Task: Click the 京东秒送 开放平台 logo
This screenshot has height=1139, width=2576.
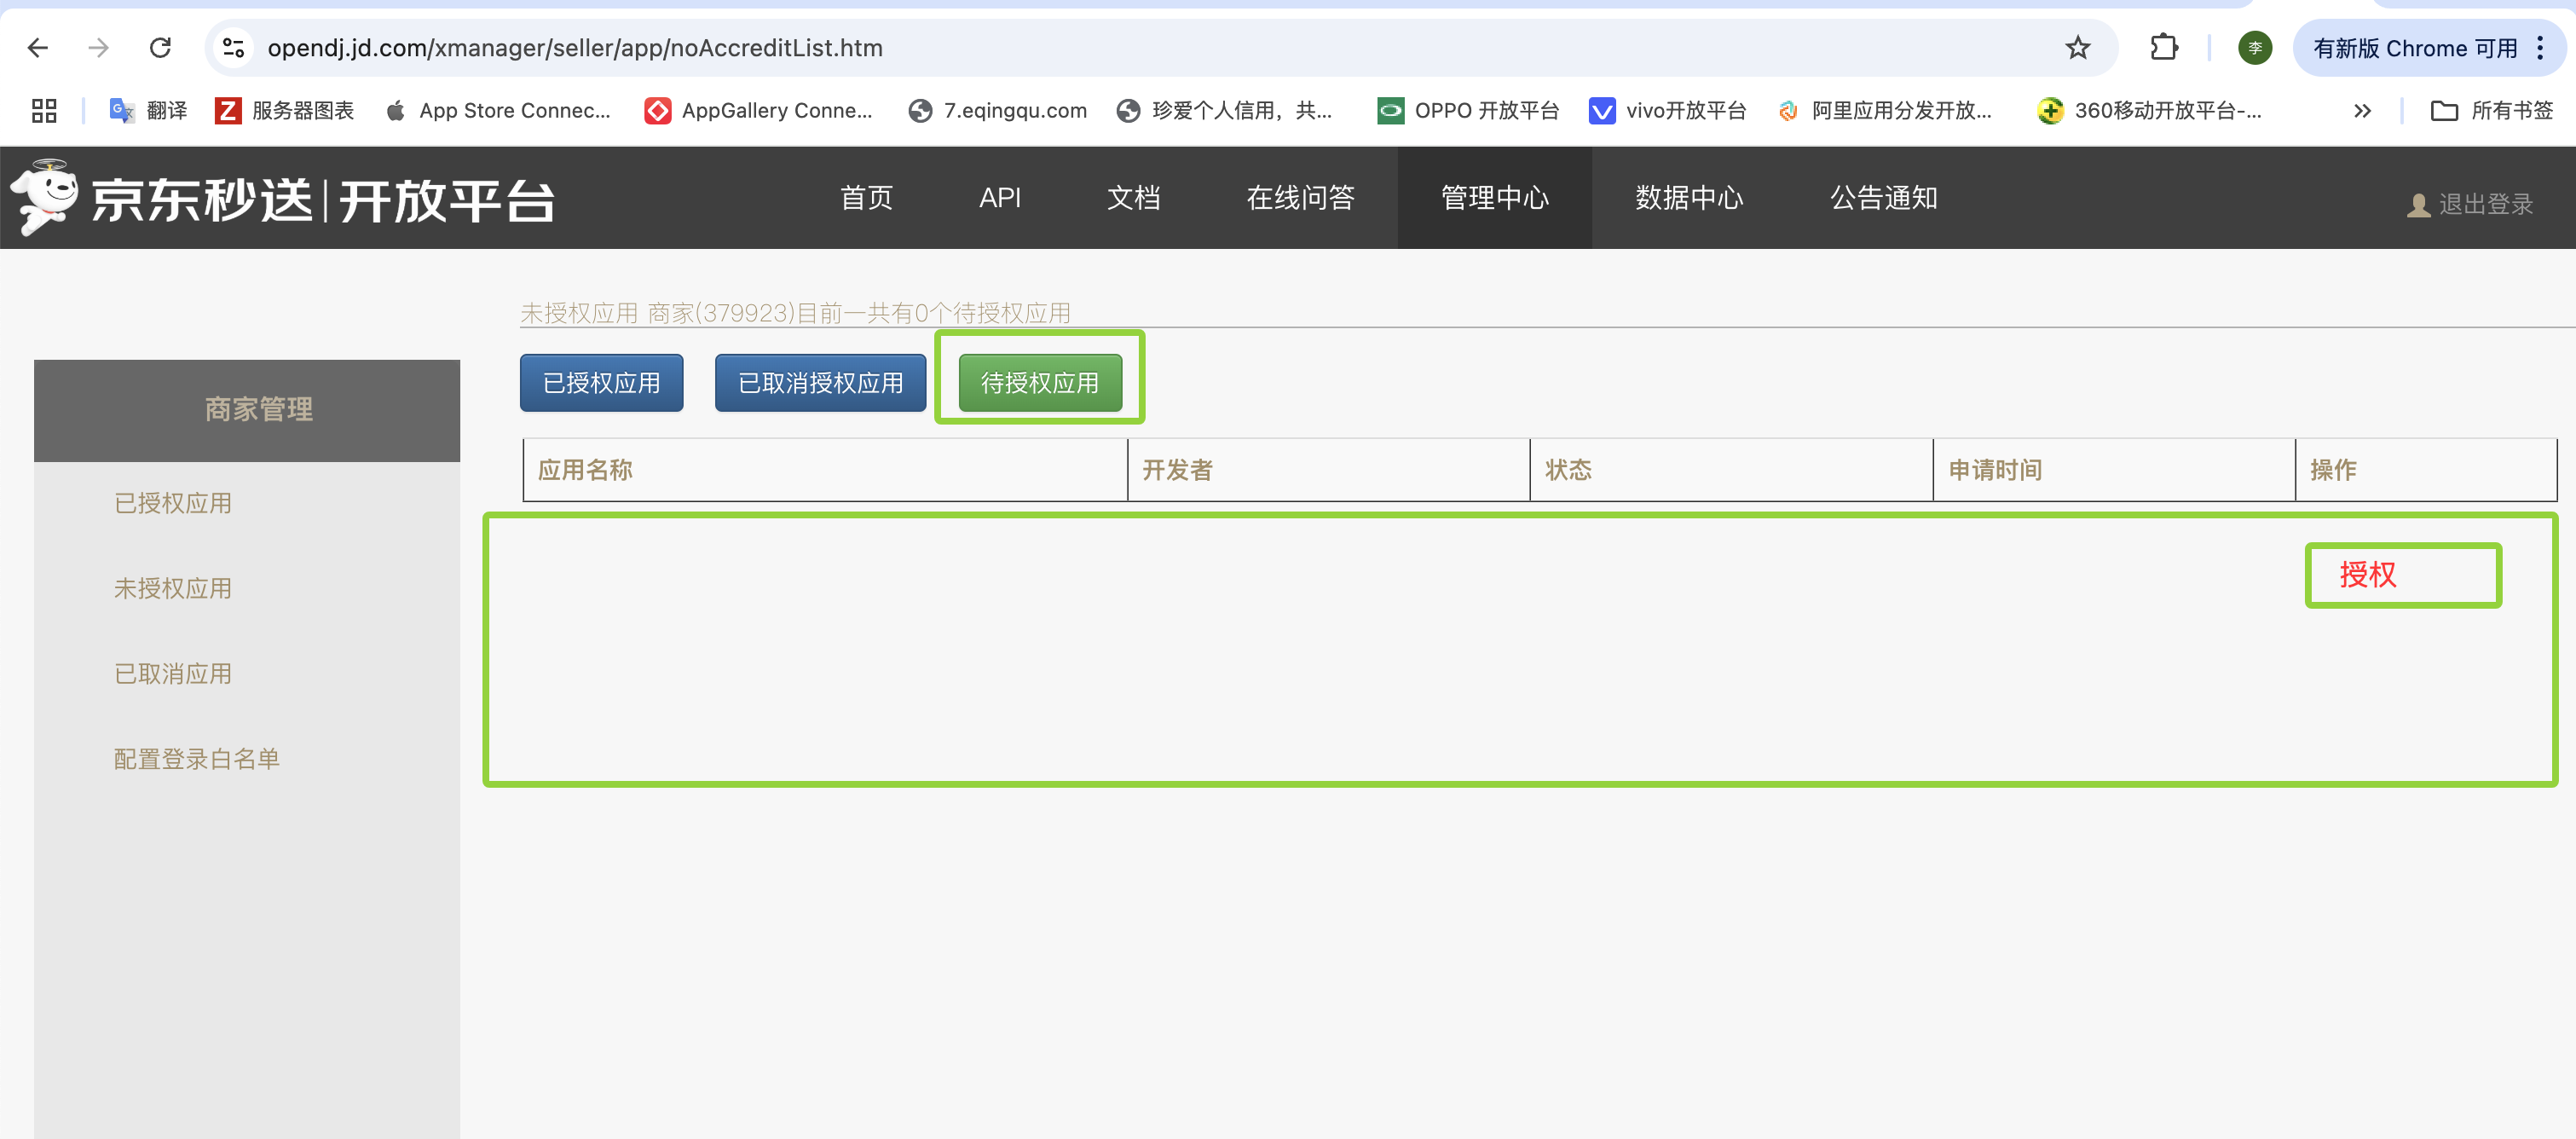Action: coord(283,199)
